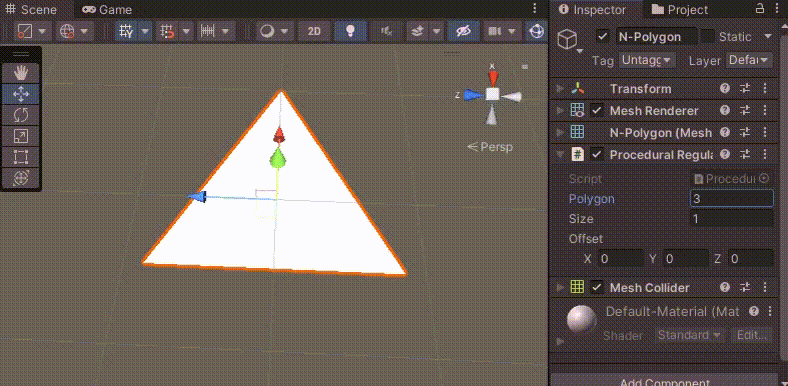Open the Static flags dropdown arrow

click(x=768, y=36)
